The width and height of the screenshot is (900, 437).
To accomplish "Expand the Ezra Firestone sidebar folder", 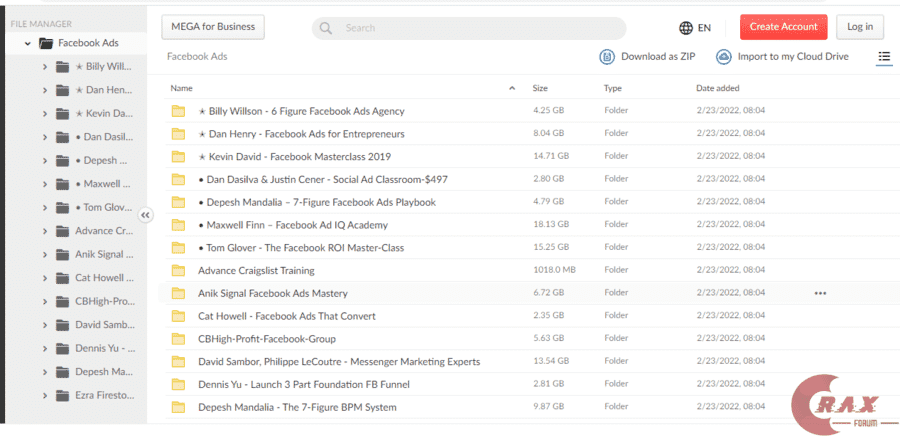I will point(46,396).
